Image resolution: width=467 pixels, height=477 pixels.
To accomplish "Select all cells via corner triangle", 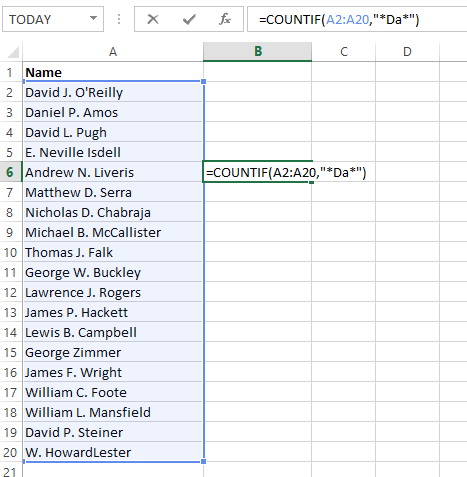I will tap(12, 52).
